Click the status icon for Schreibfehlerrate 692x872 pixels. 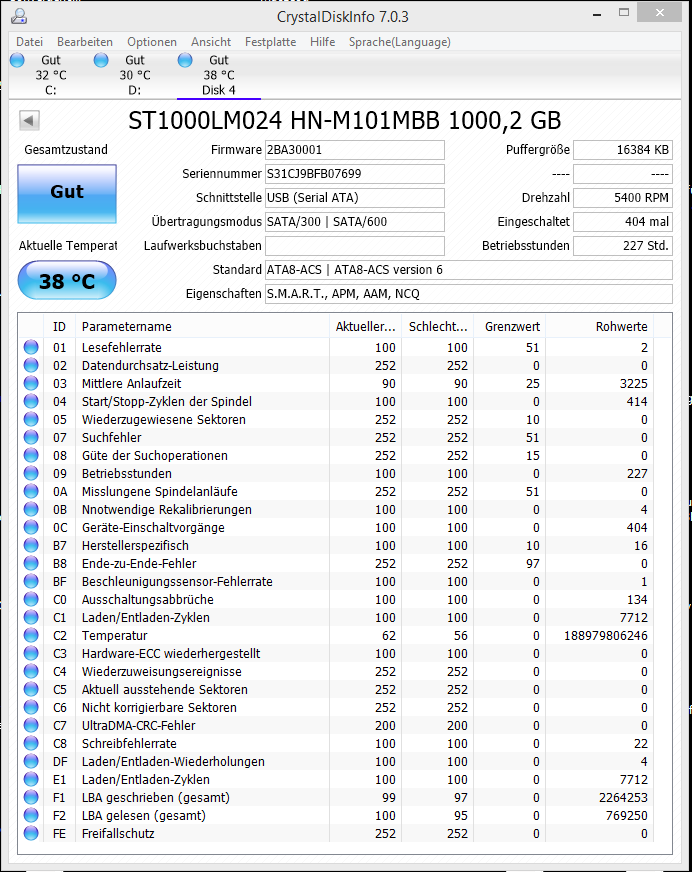click(30, 743)
